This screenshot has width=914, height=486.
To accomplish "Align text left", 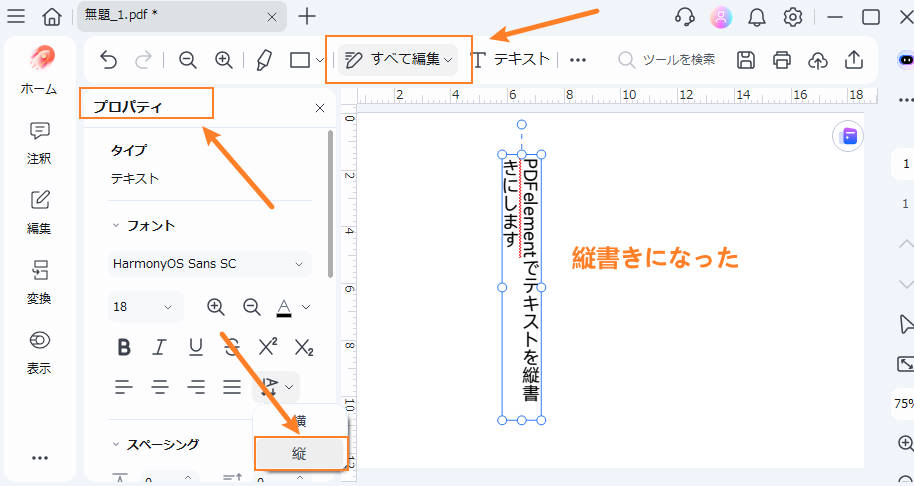I will point(124,386).
